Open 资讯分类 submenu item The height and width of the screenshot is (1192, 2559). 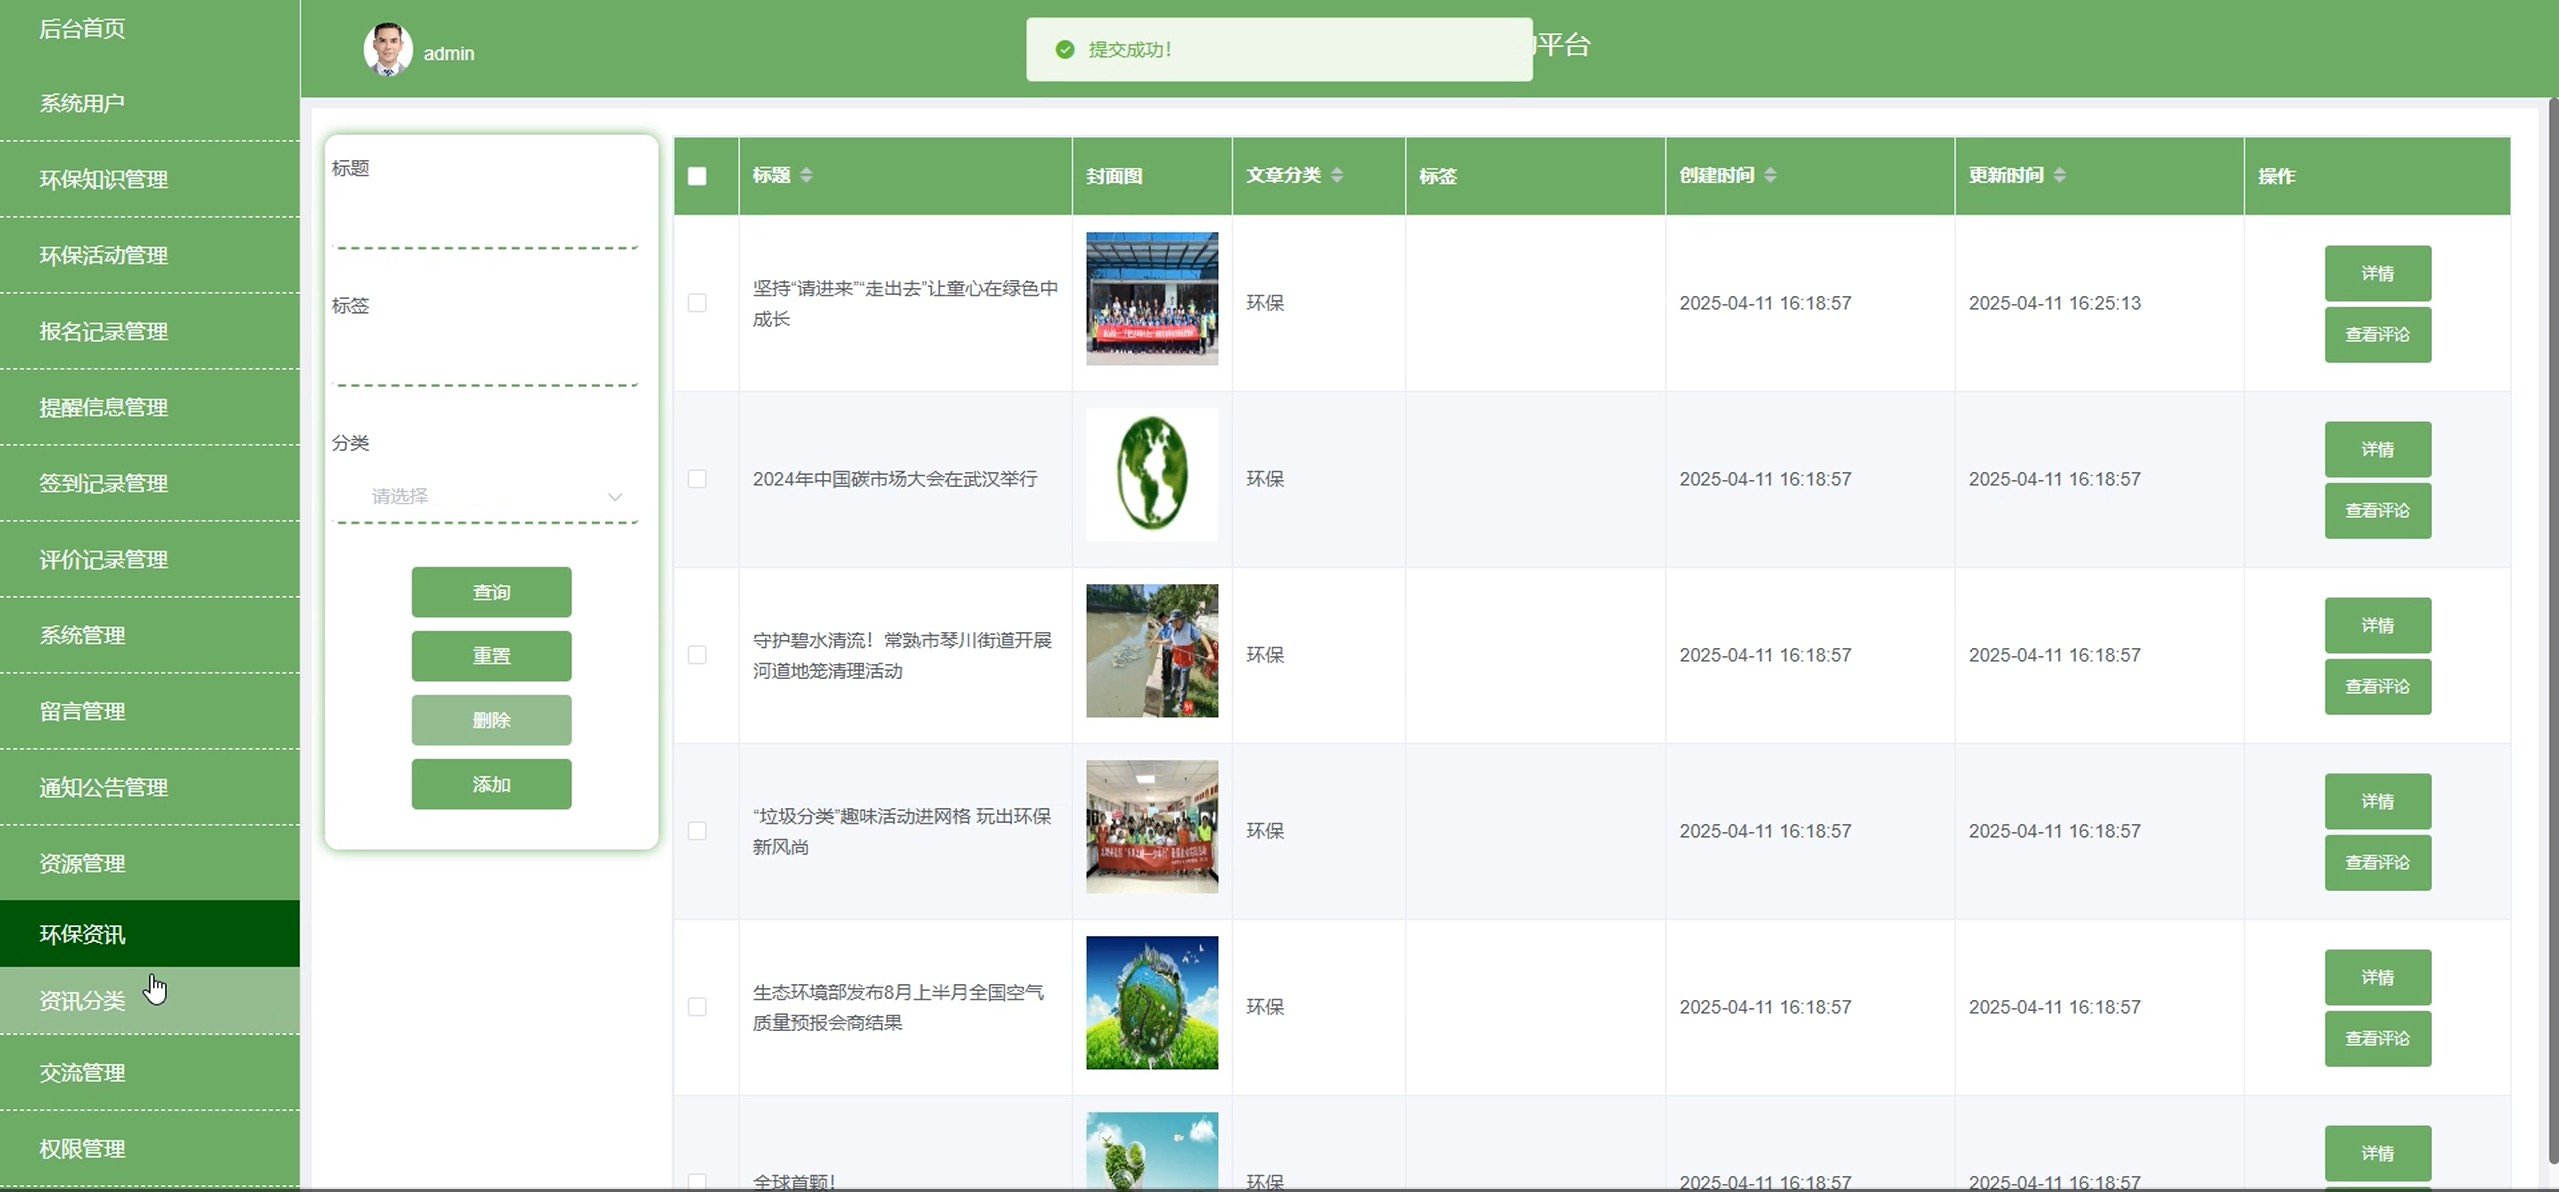pos(82,1000)
